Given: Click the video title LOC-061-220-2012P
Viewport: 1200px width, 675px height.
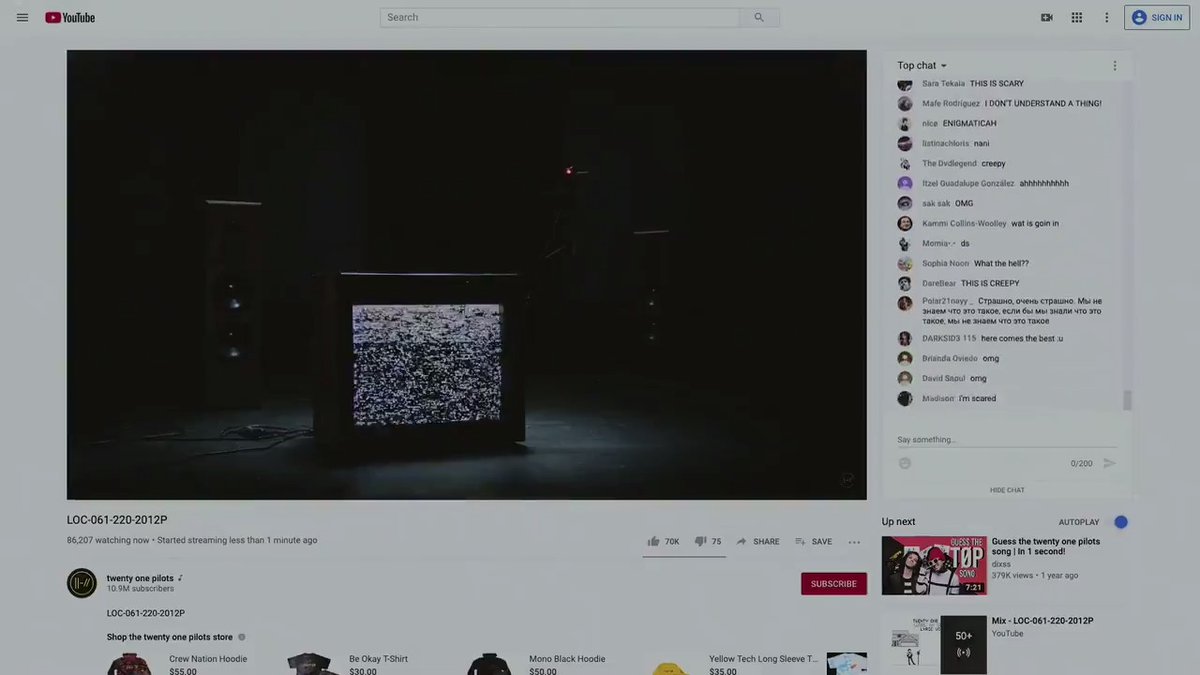Looking at the screenshot, I should point(117,520).
